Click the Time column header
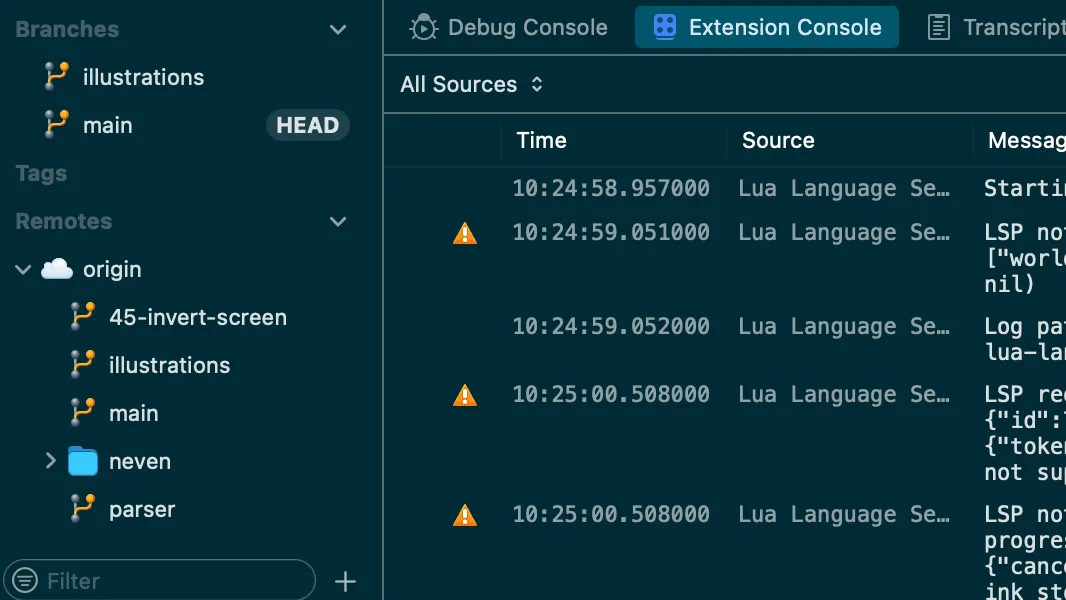The image size is (1066, 600). tap(541, 141)
